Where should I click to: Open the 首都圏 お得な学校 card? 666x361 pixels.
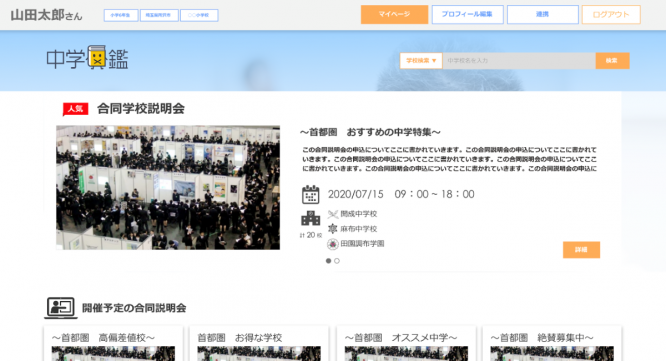pos(259,343)
